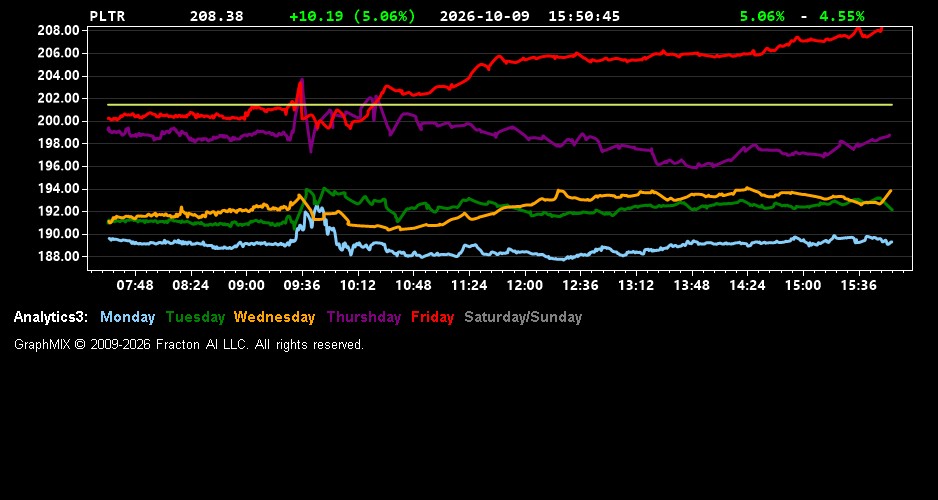Viewport: 938px width, 500px height.
Task: Click the 08:24 time axis label
Action: (191, 285)
